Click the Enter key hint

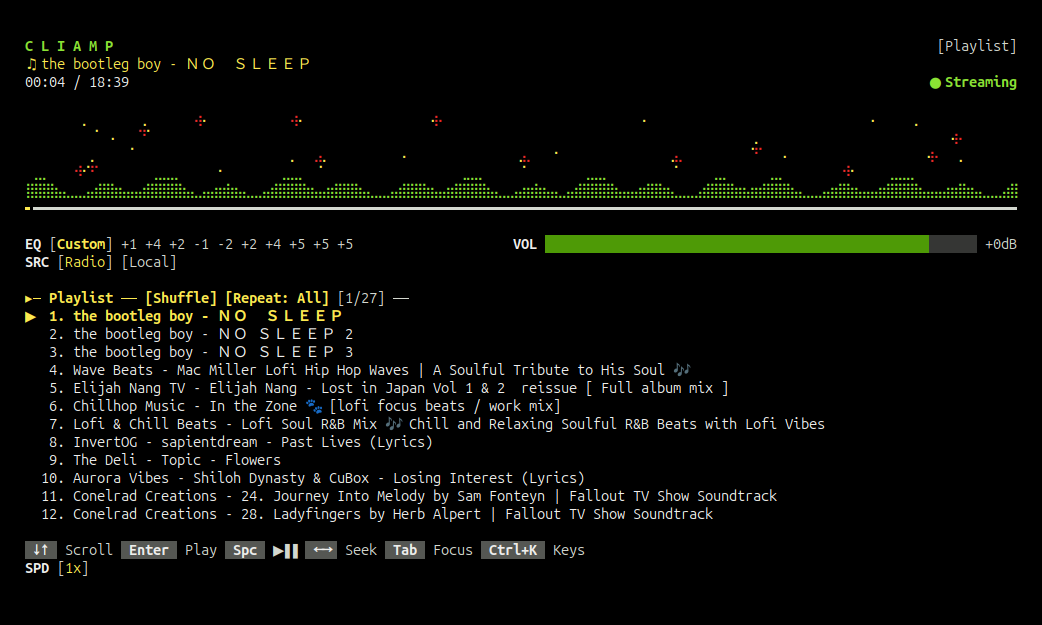149,550
